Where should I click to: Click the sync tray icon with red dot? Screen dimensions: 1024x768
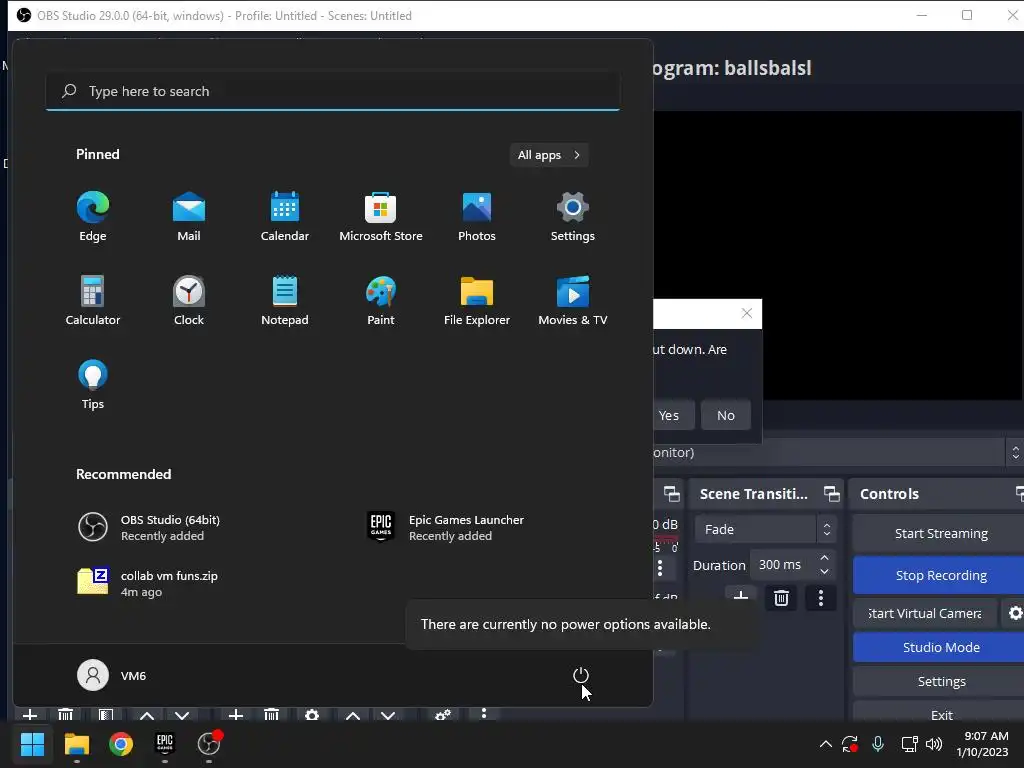(x=850, y=744)
